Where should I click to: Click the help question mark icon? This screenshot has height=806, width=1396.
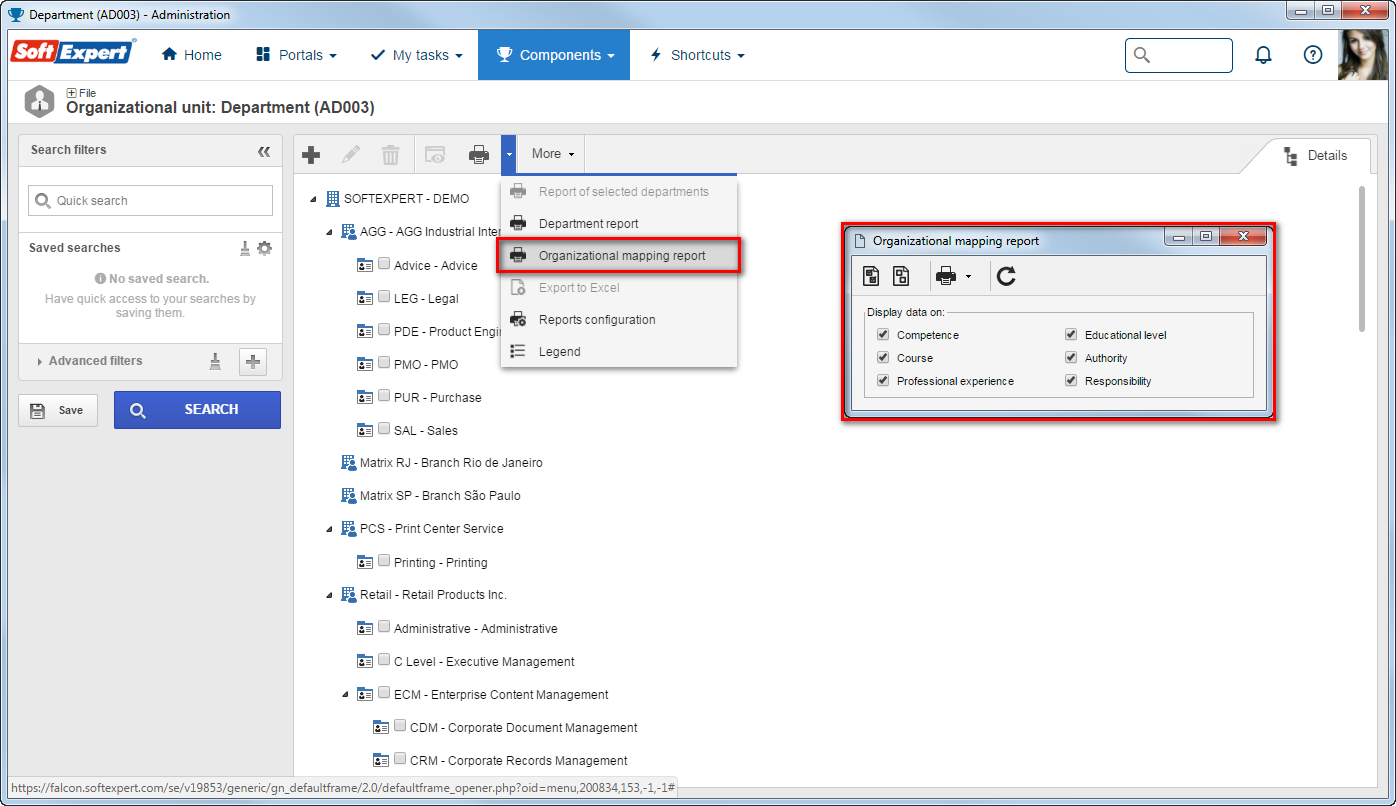point(1313,55)
